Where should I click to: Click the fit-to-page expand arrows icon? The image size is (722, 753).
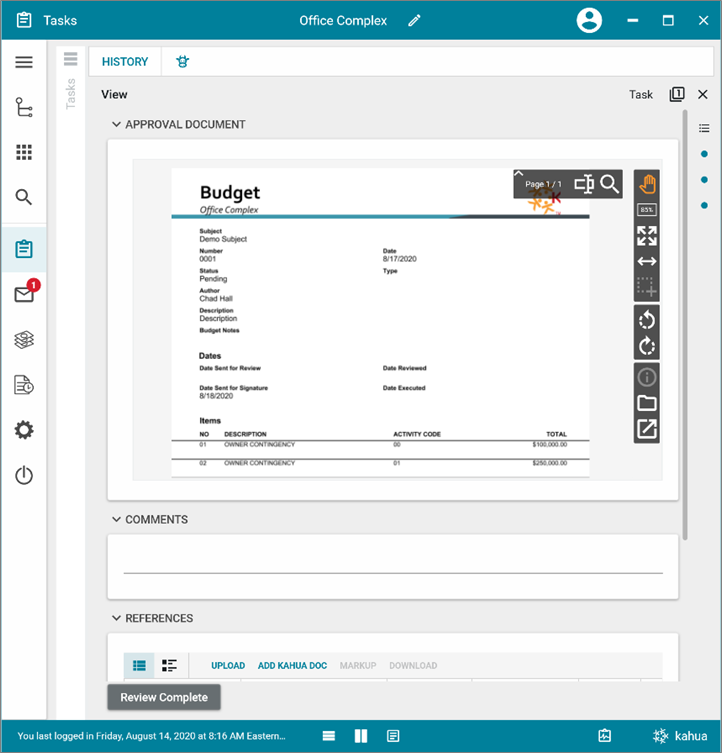tap(647, 236)
